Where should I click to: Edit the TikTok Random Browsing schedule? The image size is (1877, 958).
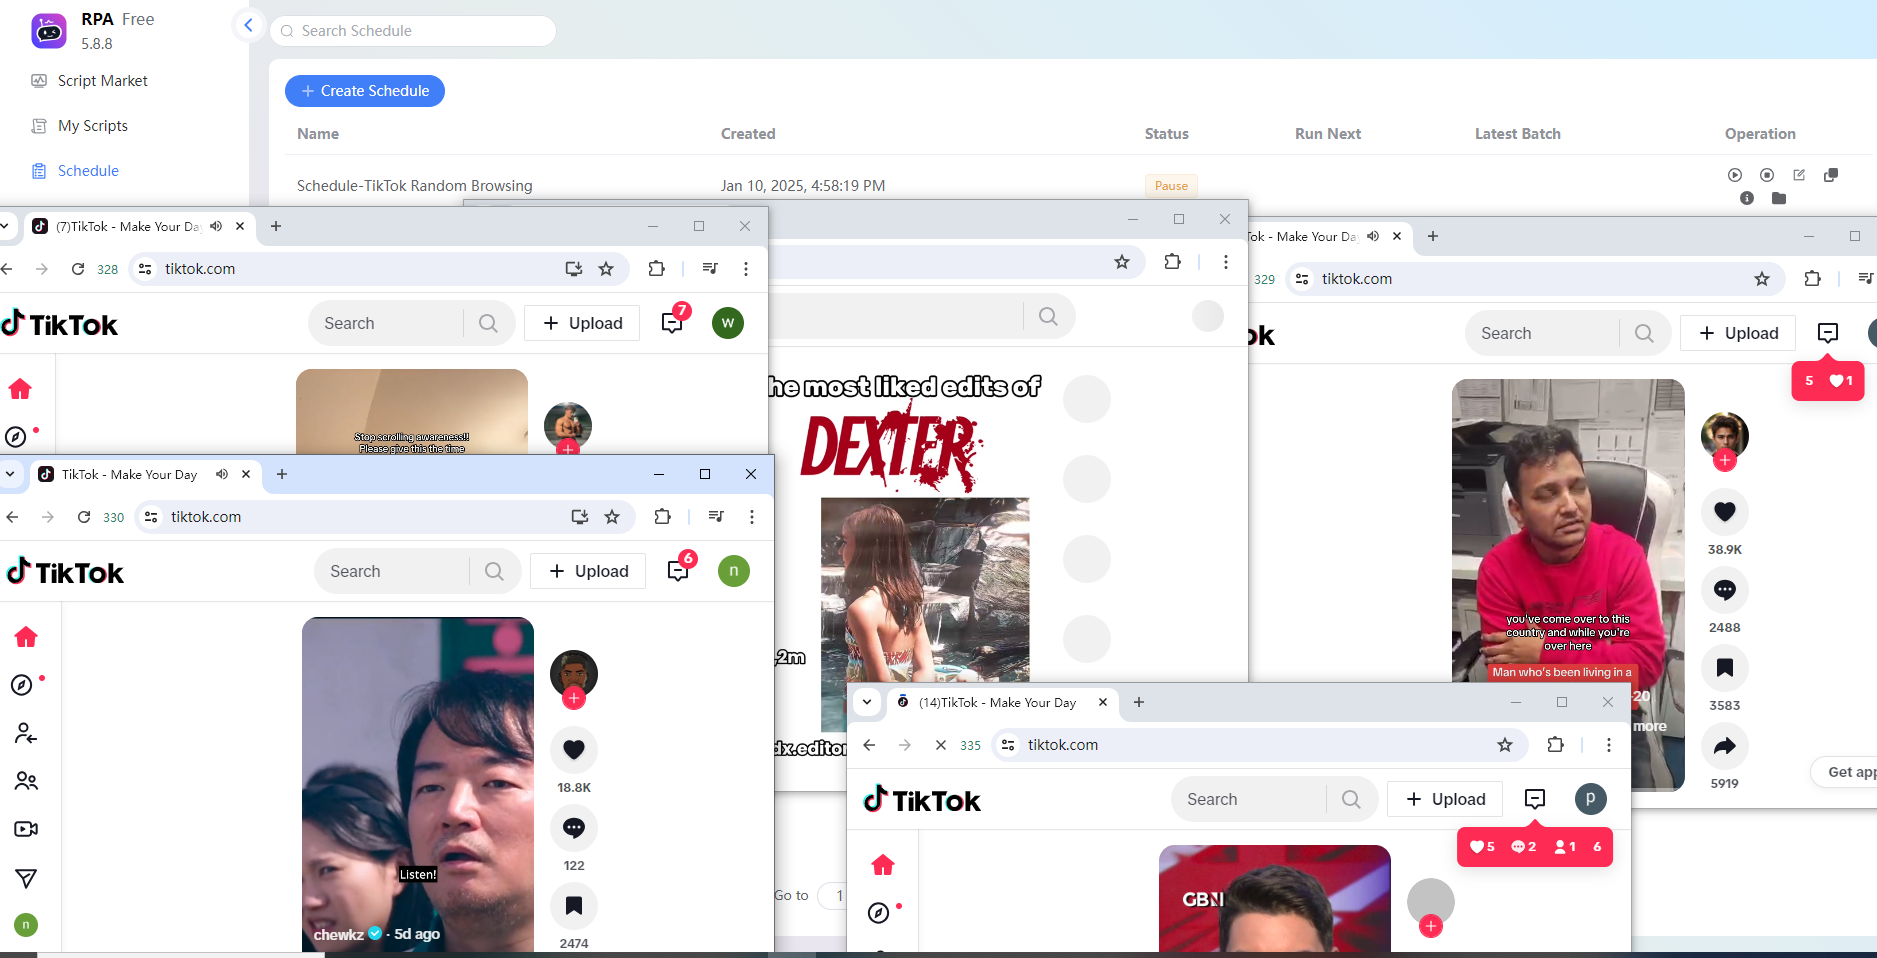(1799, 175)
